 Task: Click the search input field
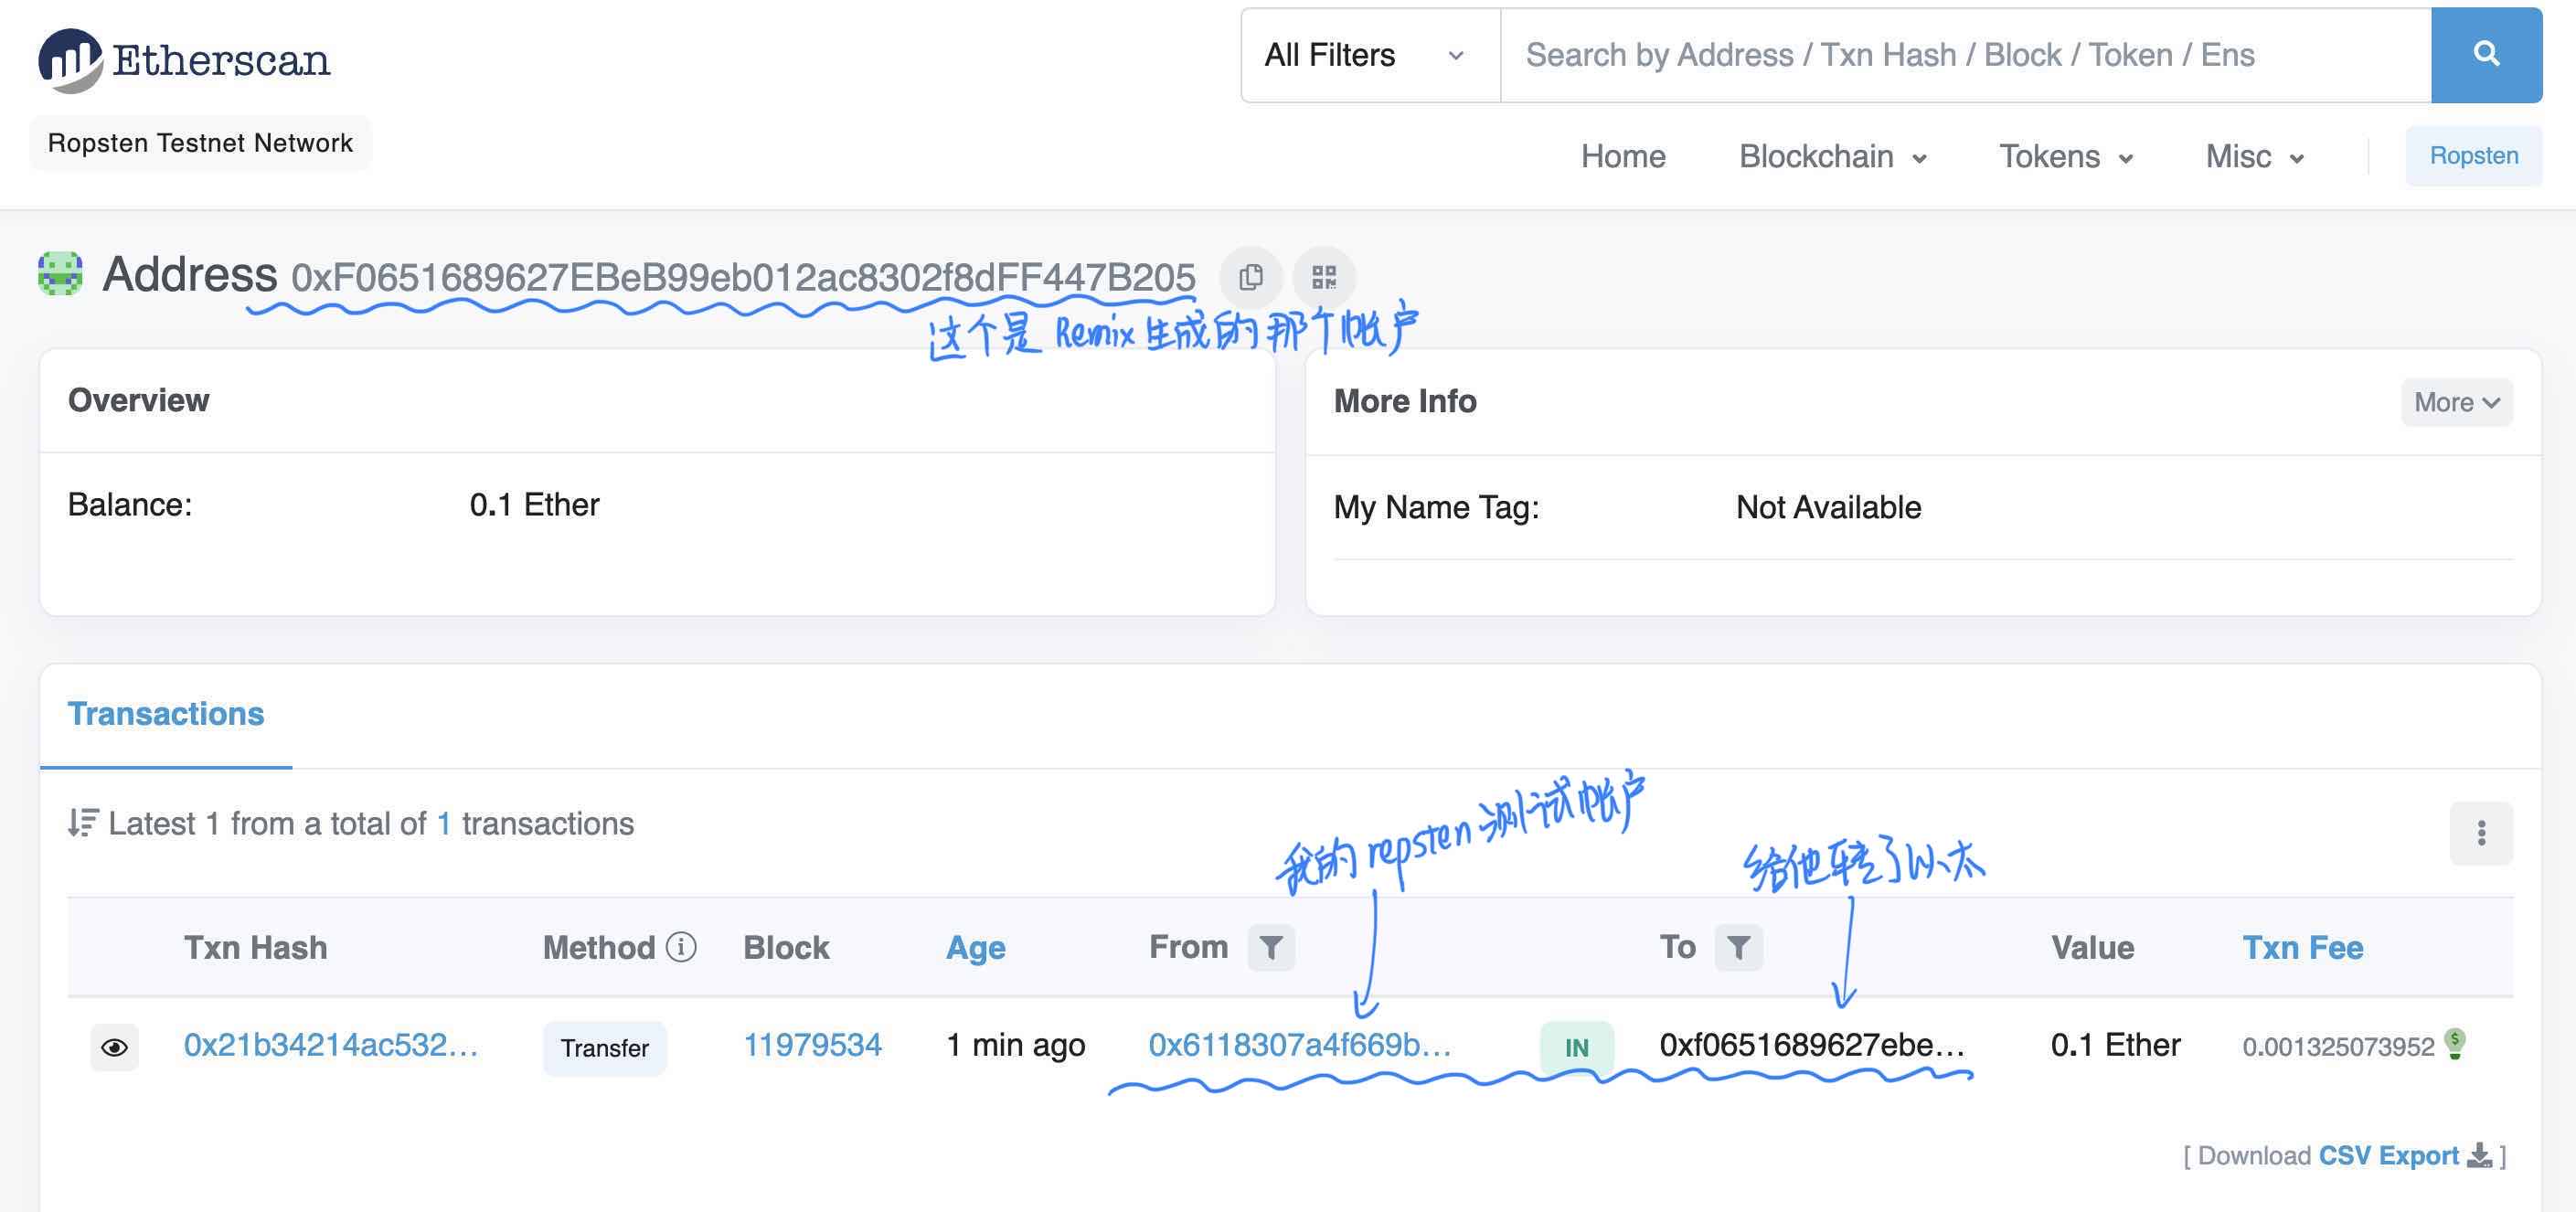(1964, 55)
